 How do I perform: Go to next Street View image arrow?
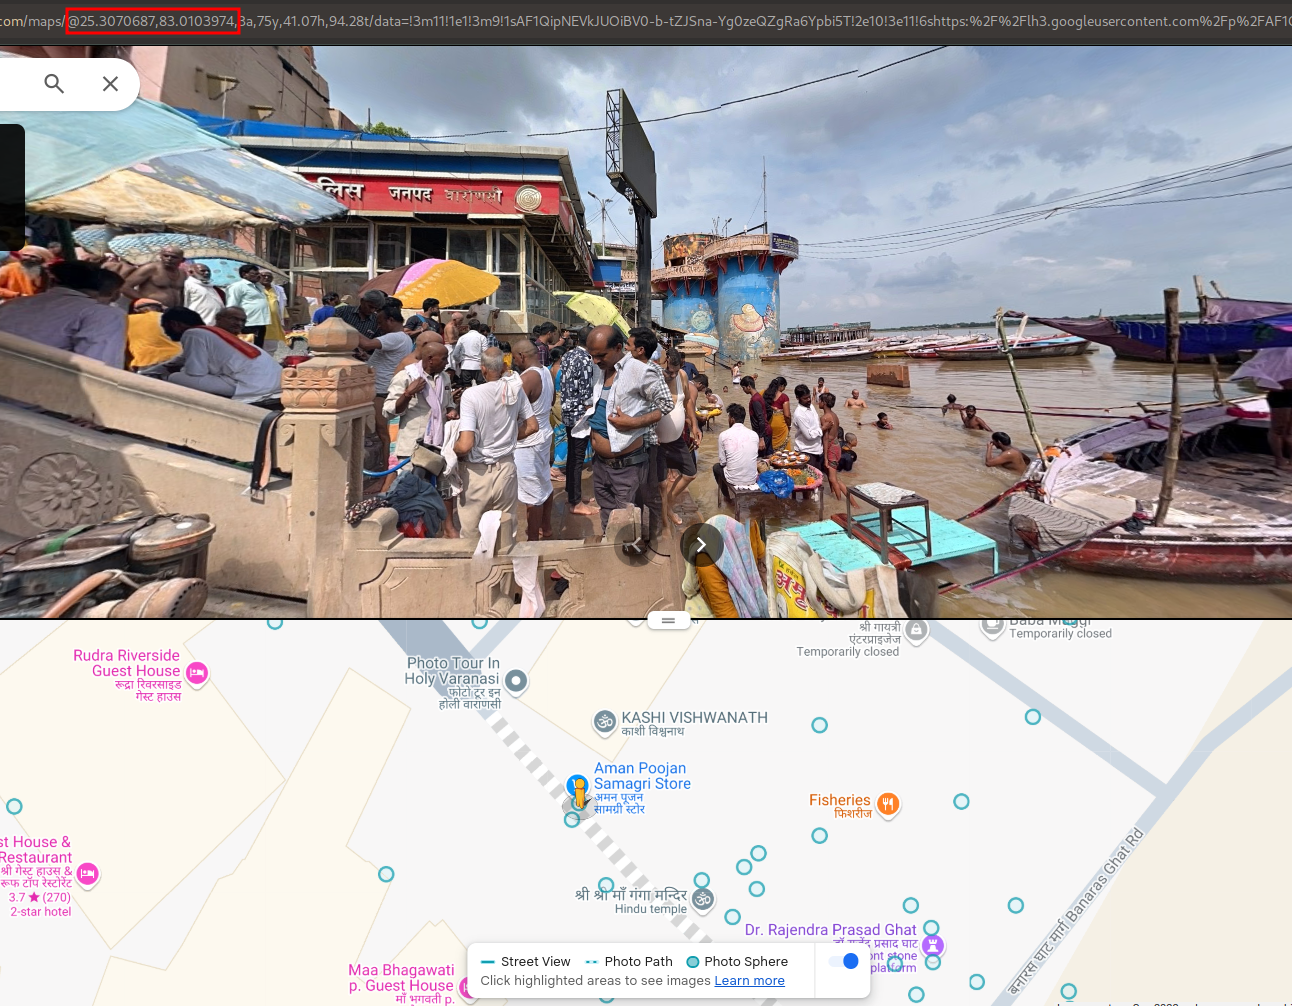tap(702, 544)
